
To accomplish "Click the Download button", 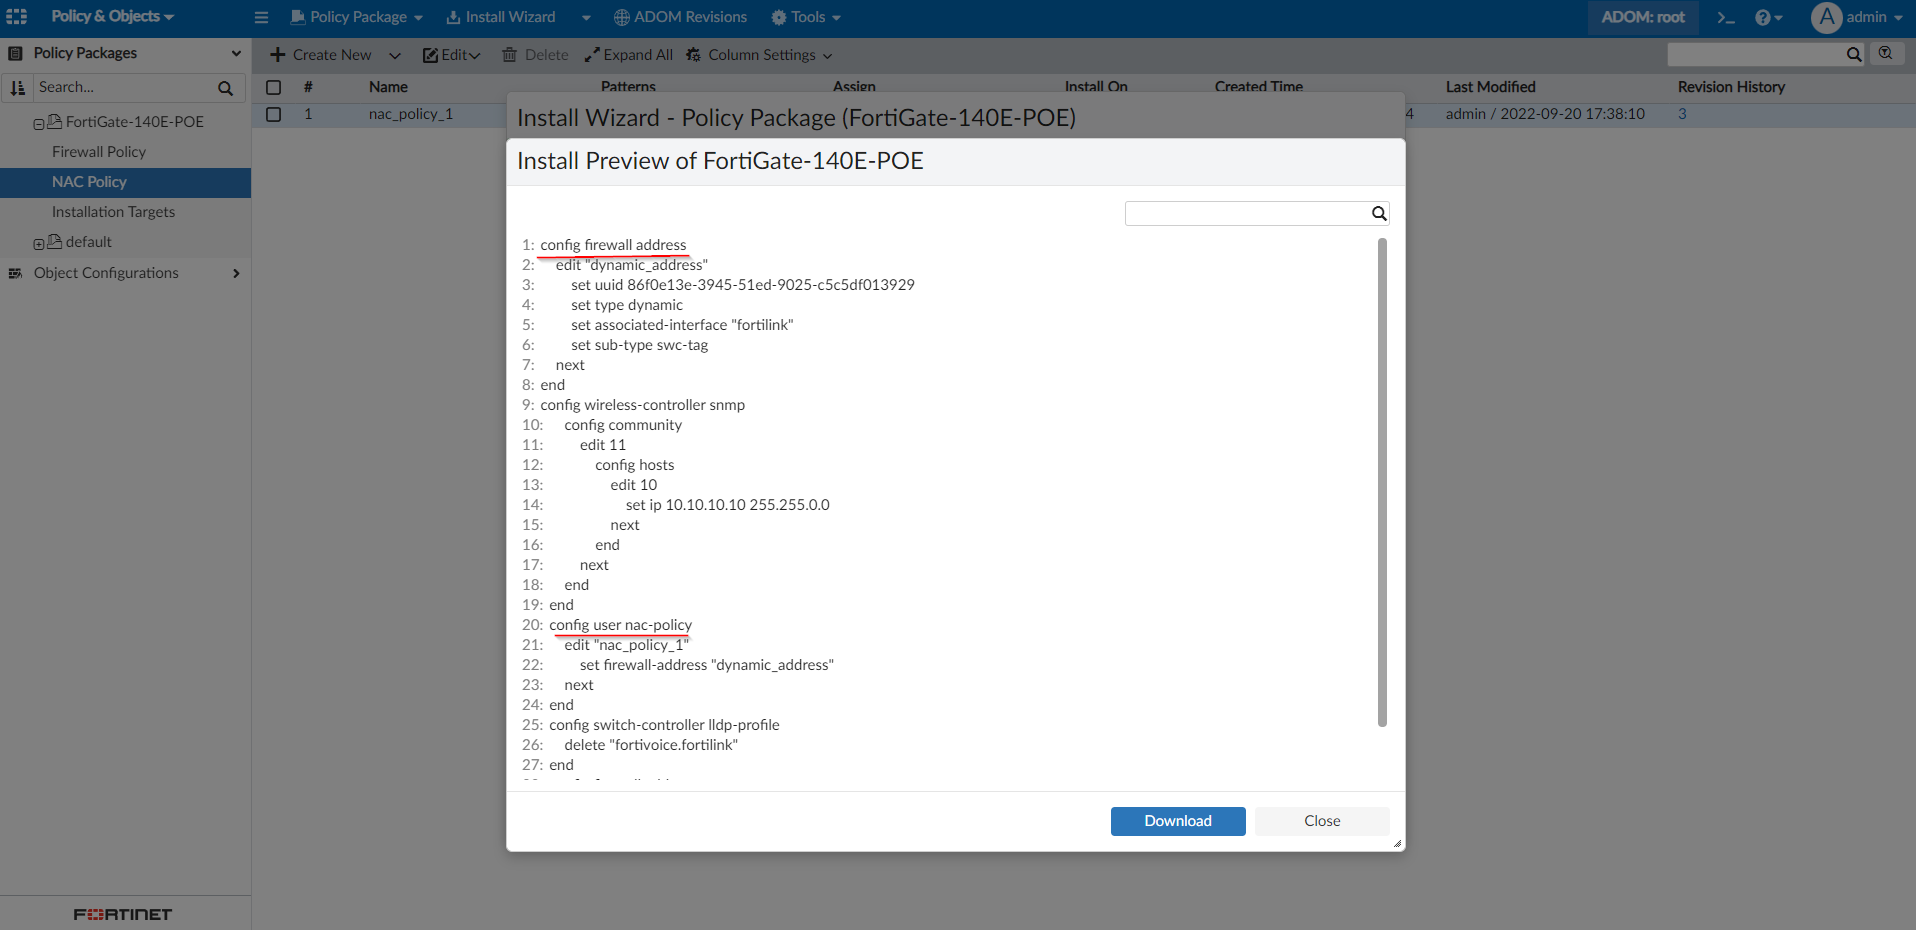I will point(1178,821).
